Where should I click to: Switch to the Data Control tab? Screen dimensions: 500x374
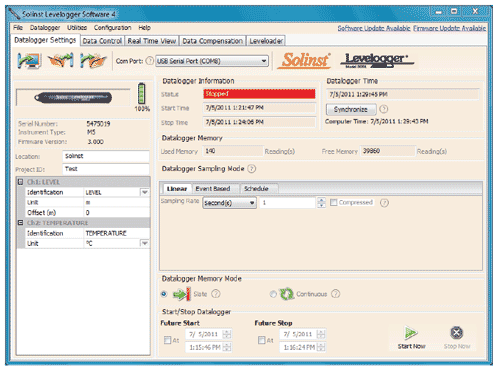(x=102, y=41)
